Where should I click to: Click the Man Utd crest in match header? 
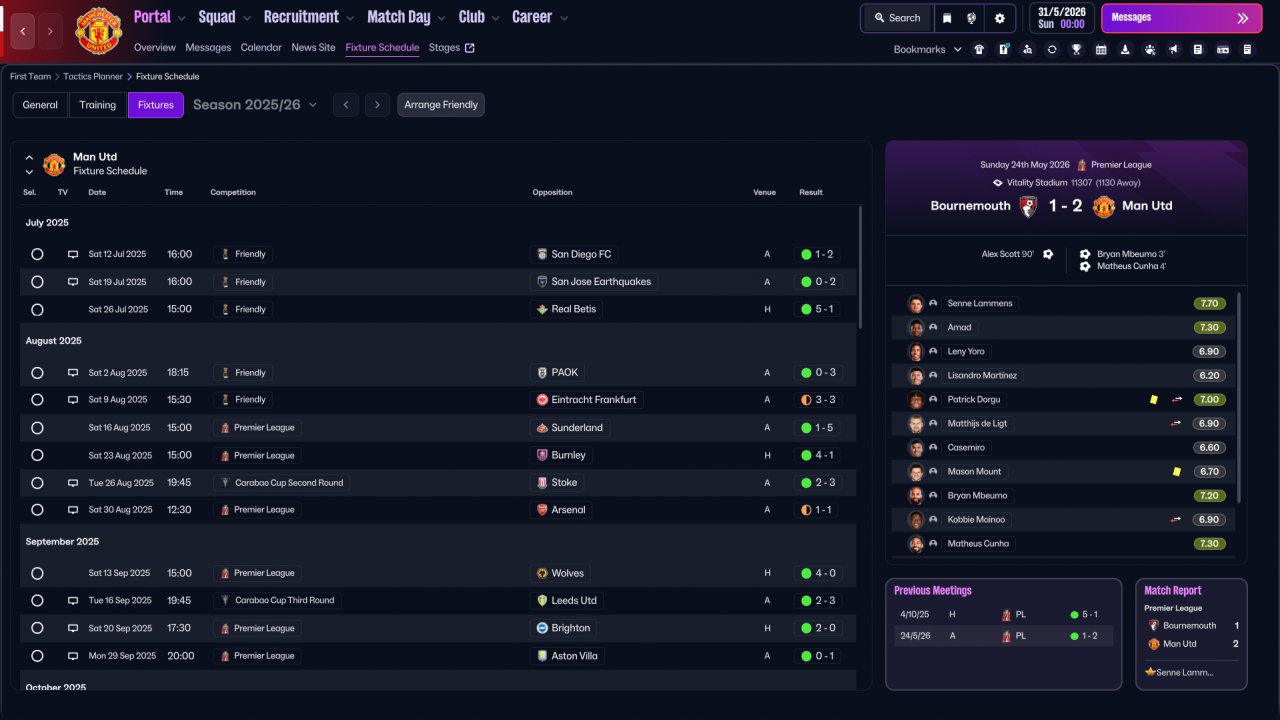tap(1103, 206)
